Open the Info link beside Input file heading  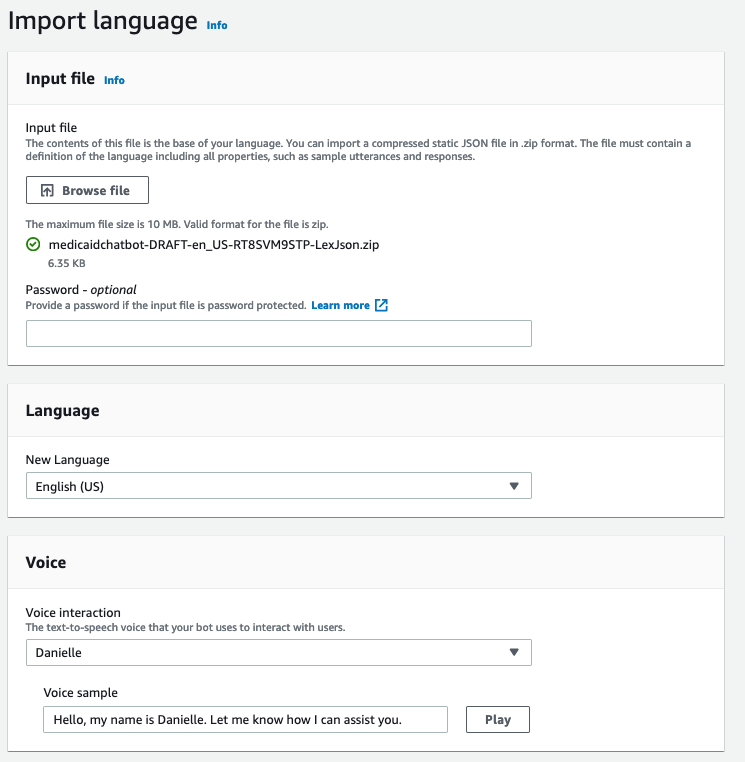coord(114,80)
